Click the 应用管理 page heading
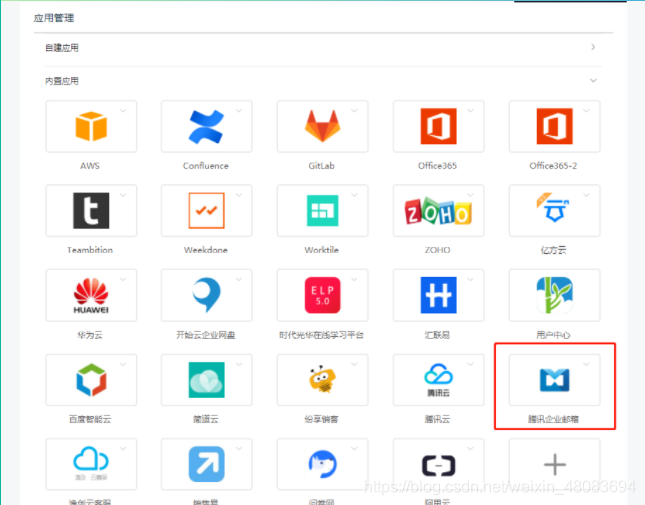Screen dimensions: 645x505 tap(54, 18)
